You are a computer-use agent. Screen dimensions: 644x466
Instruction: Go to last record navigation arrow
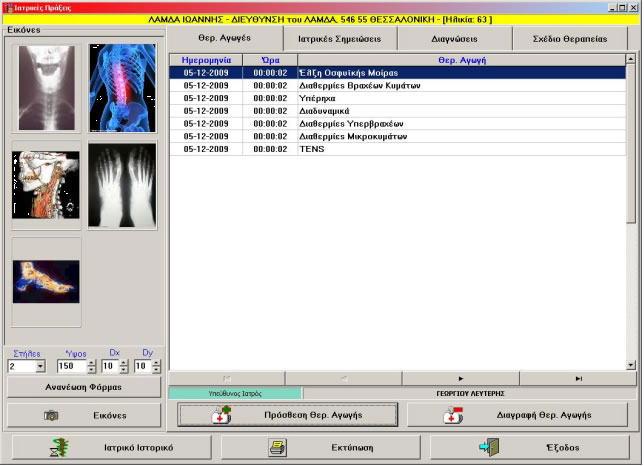coord(579,379)
